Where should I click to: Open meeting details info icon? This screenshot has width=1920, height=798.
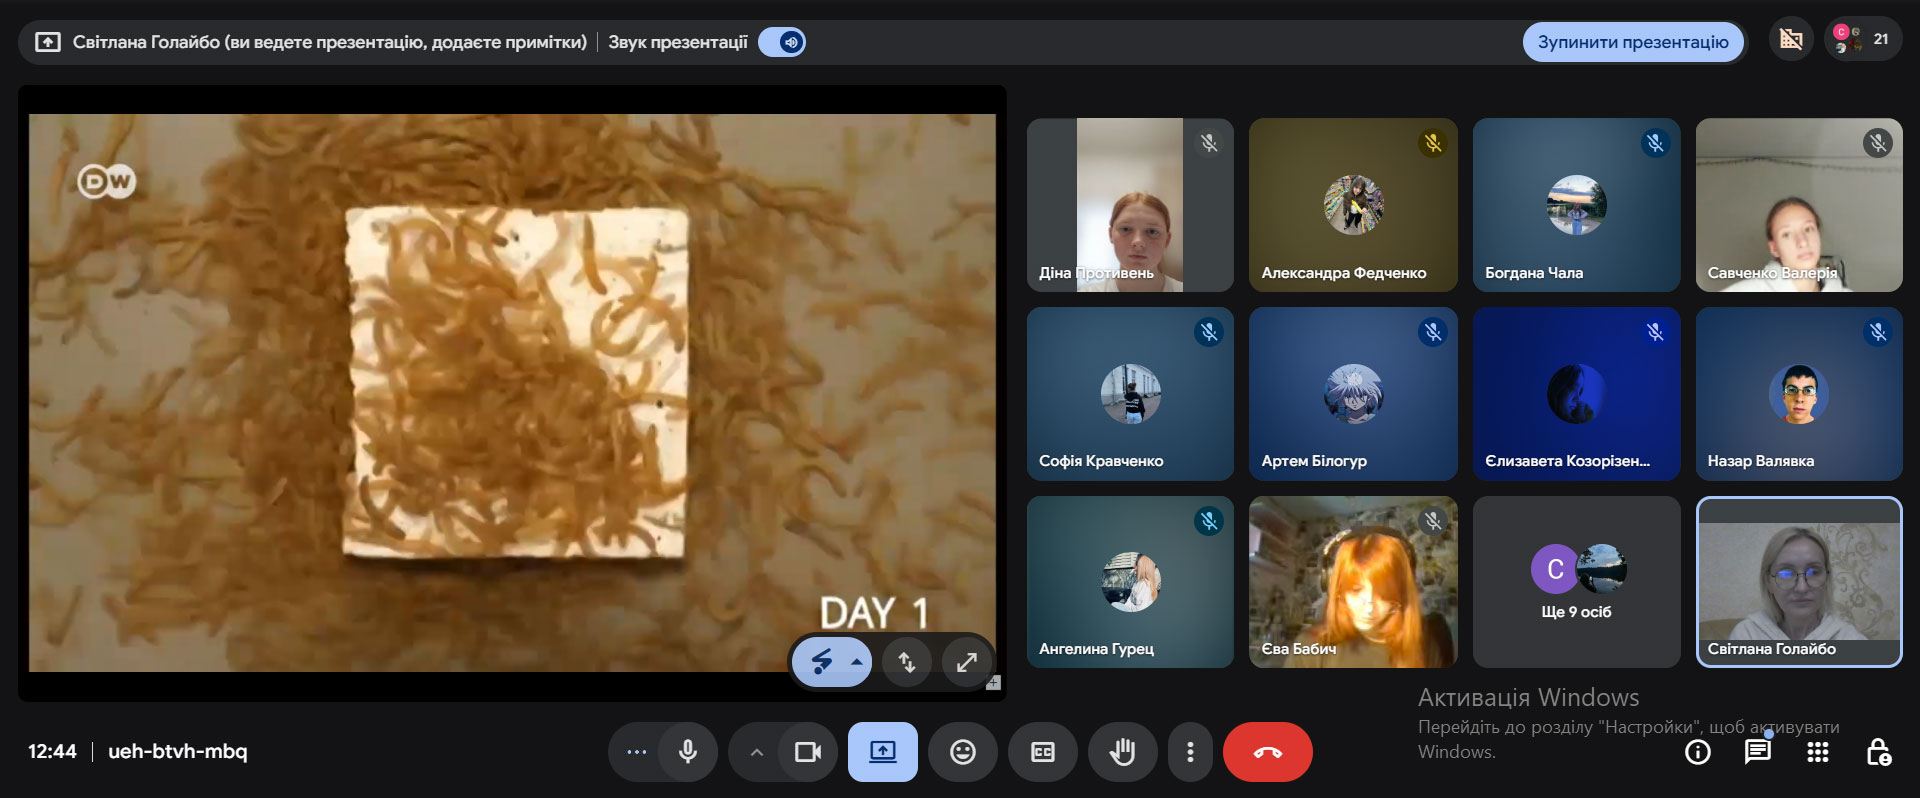1697,752
